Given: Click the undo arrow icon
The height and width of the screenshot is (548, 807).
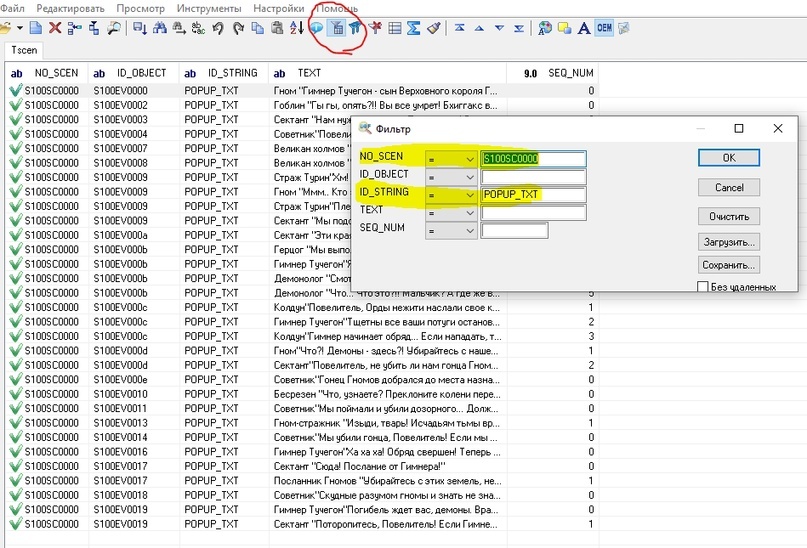Looking at the screenshot, I should click(217, 28).
